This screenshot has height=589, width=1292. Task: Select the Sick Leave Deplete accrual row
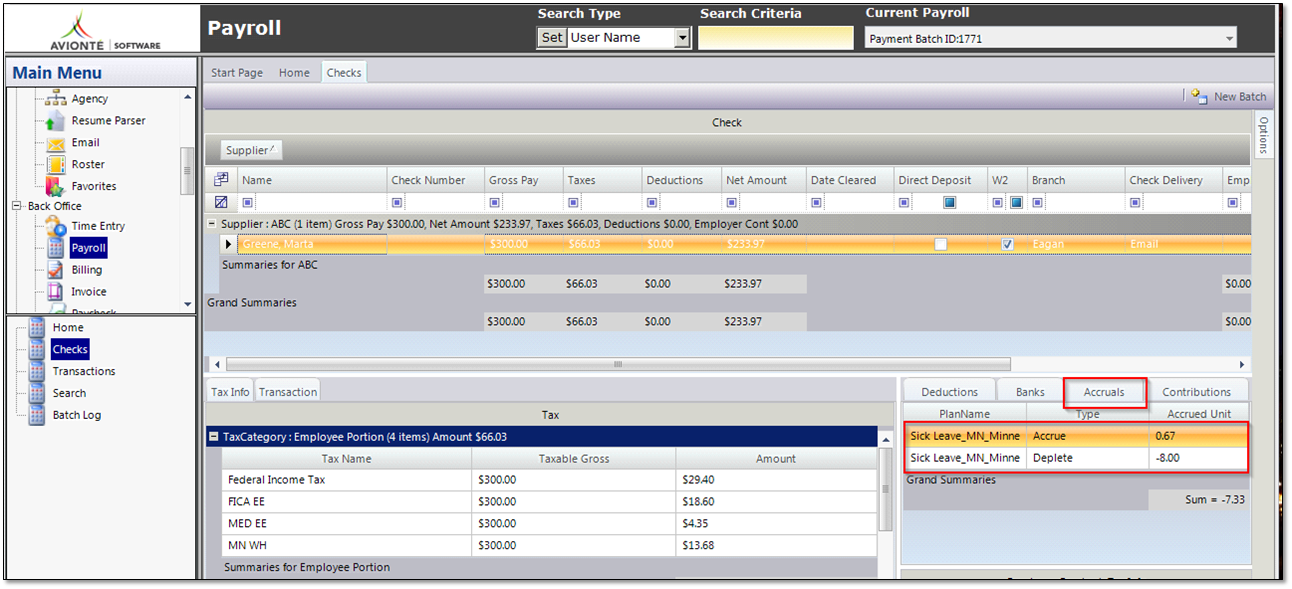pos(1077,458)
